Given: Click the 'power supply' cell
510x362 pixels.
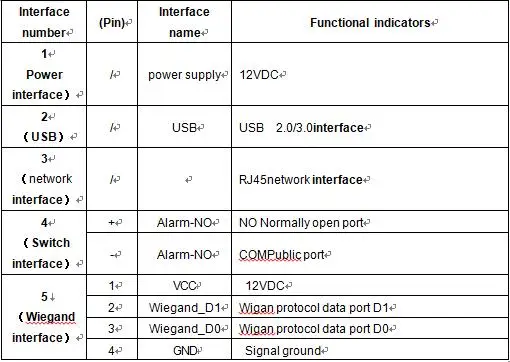Looking at the screenshot, I should 184,74.
